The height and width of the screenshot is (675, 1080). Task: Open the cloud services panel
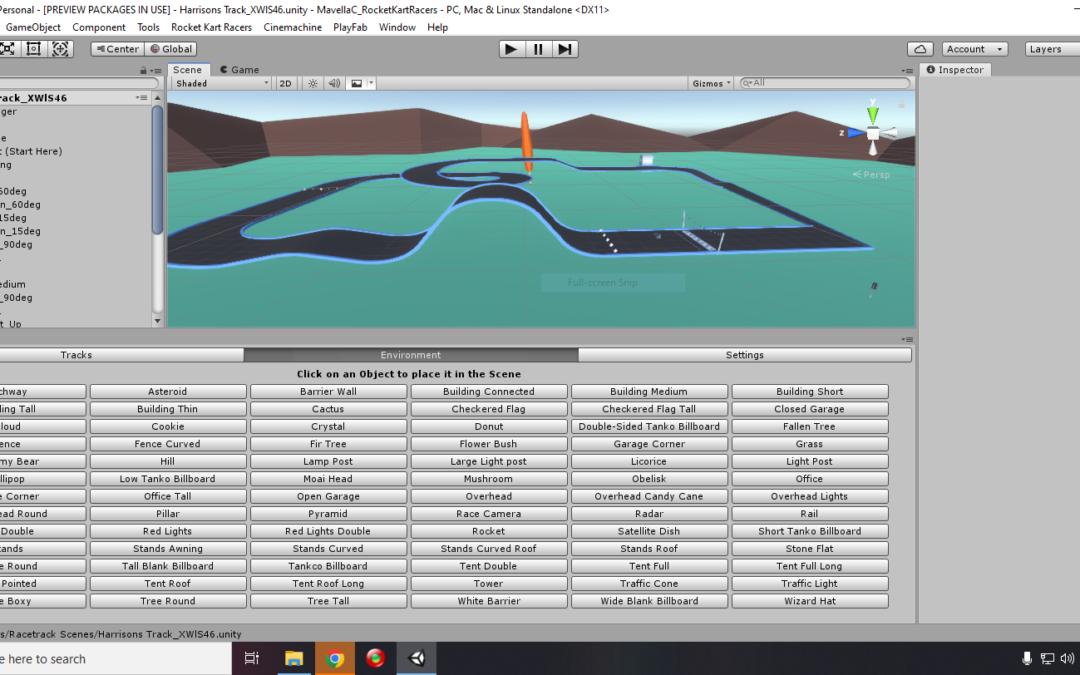[x=920, y=49]
